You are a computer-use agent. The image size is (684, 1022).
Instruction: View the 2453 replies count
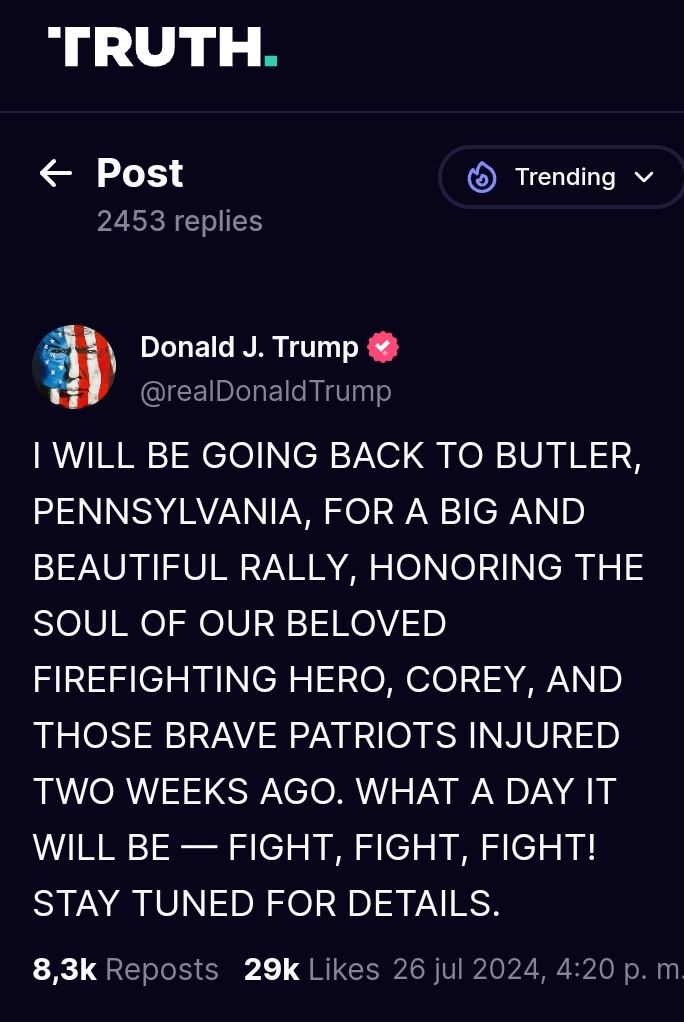[180, 221]
